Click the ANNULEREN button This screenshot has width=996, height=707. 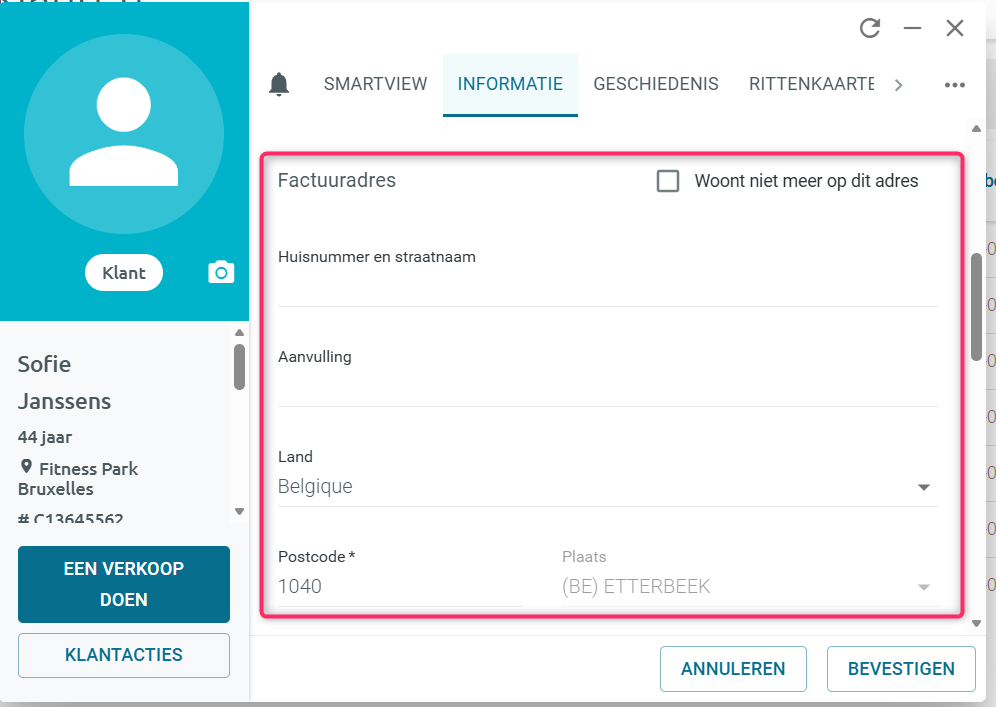[x=733, y=669]
